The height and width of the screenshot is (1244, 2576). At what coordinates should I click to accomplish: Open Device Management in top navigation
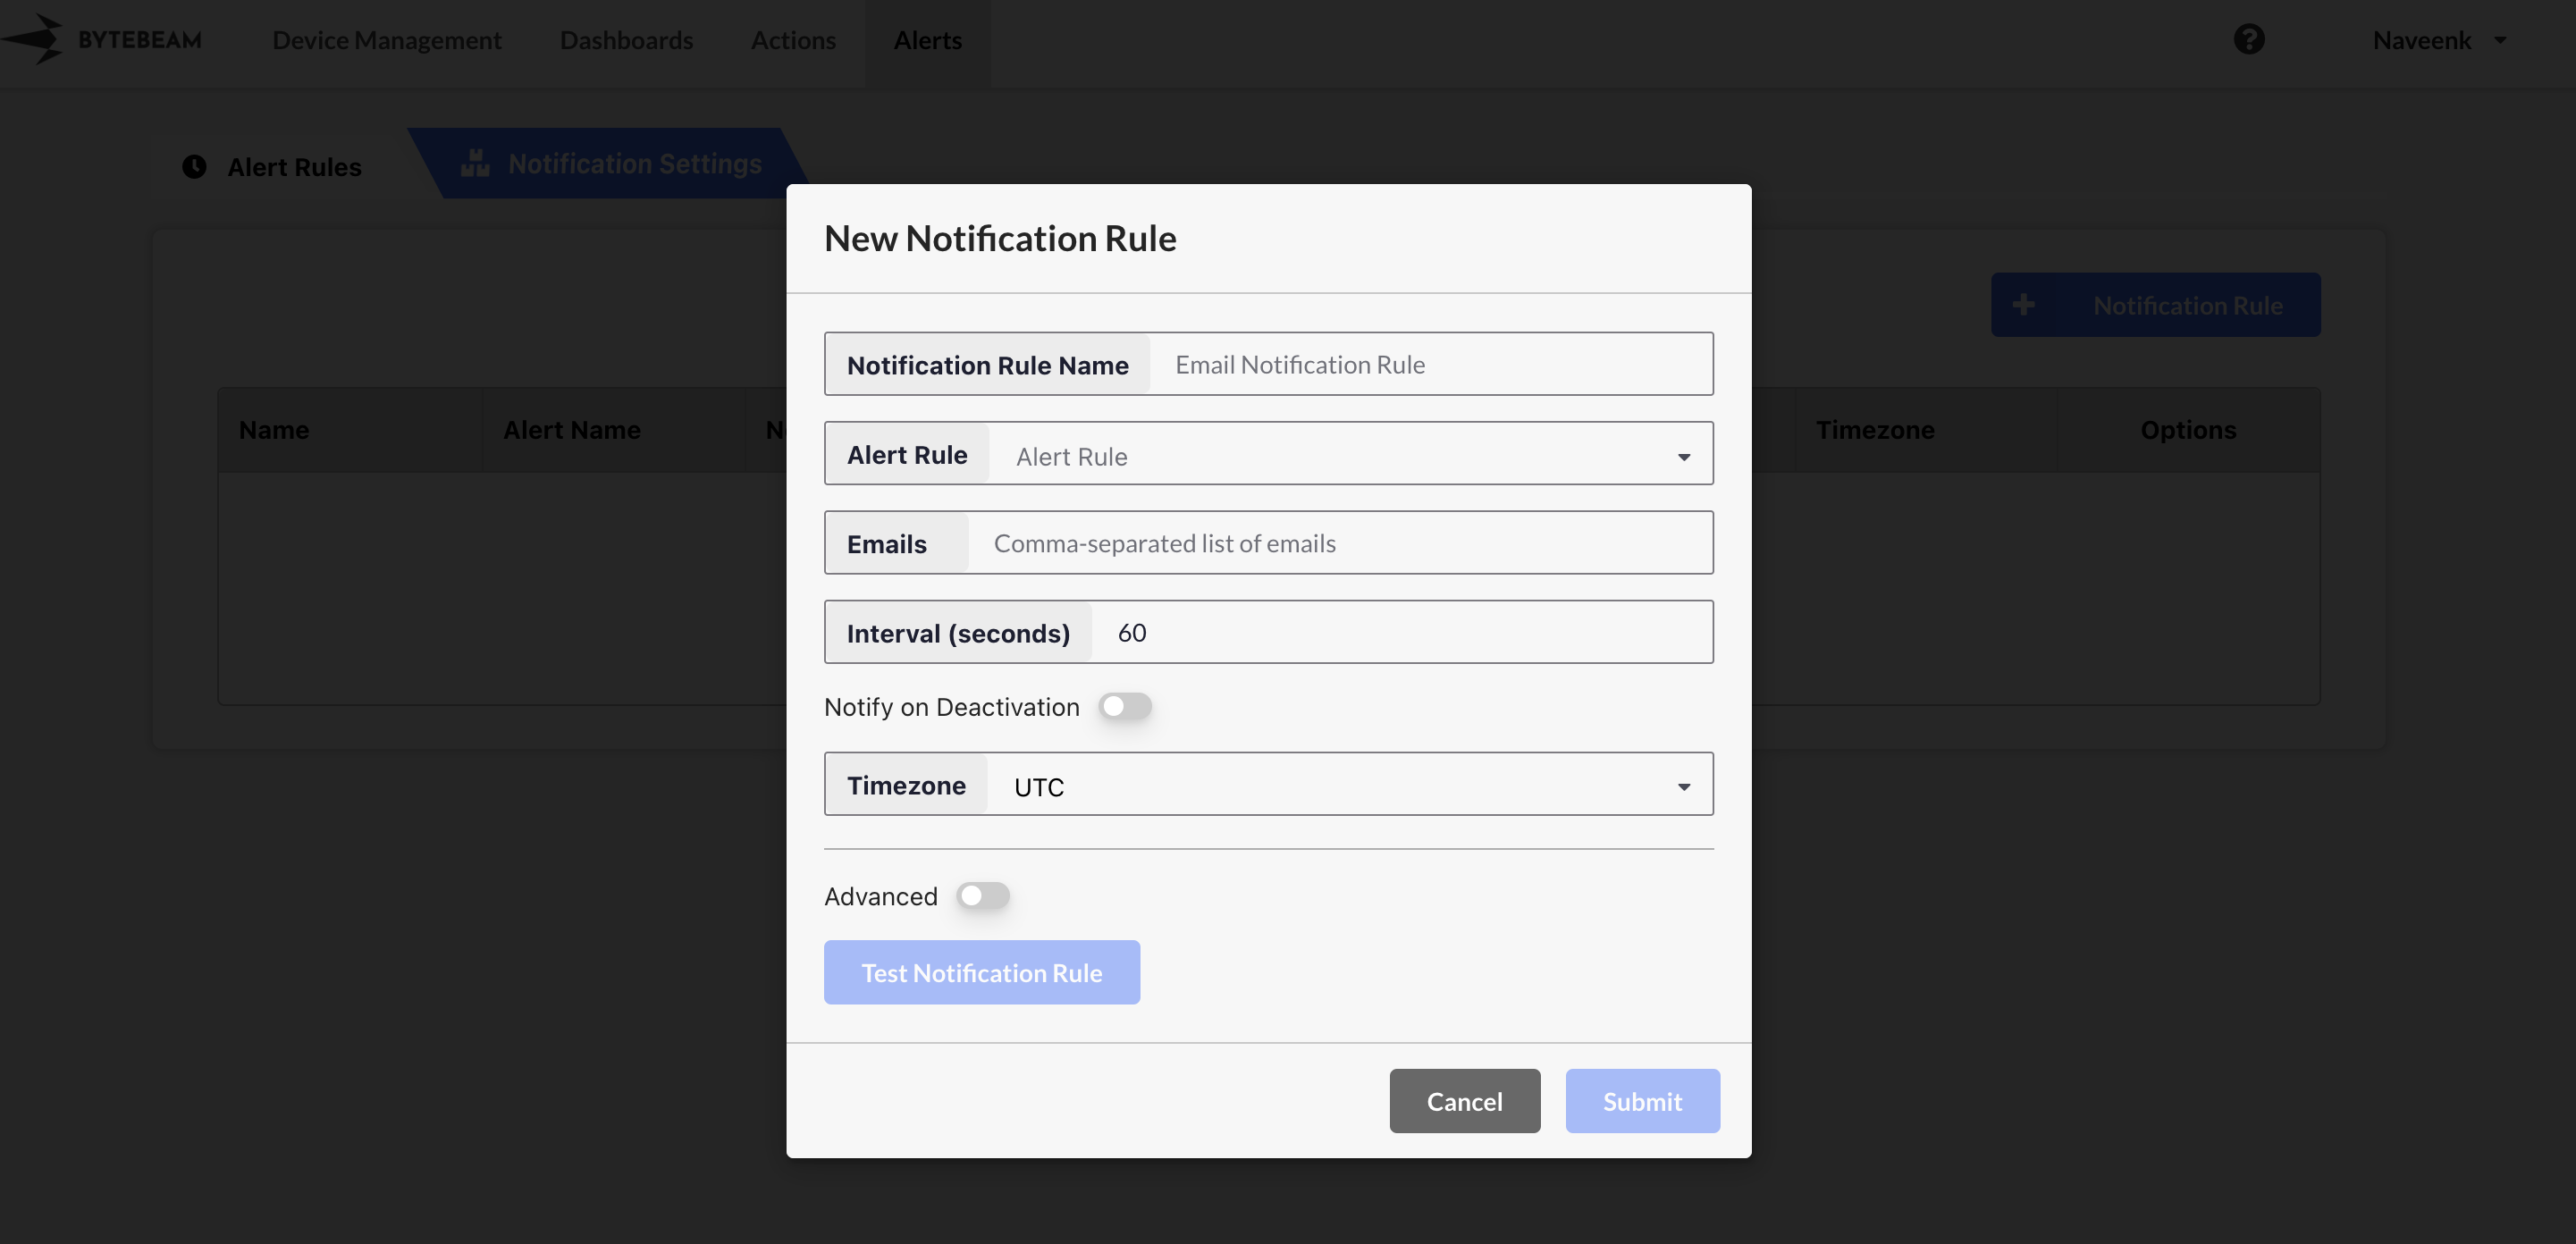(x=386, y=40)
